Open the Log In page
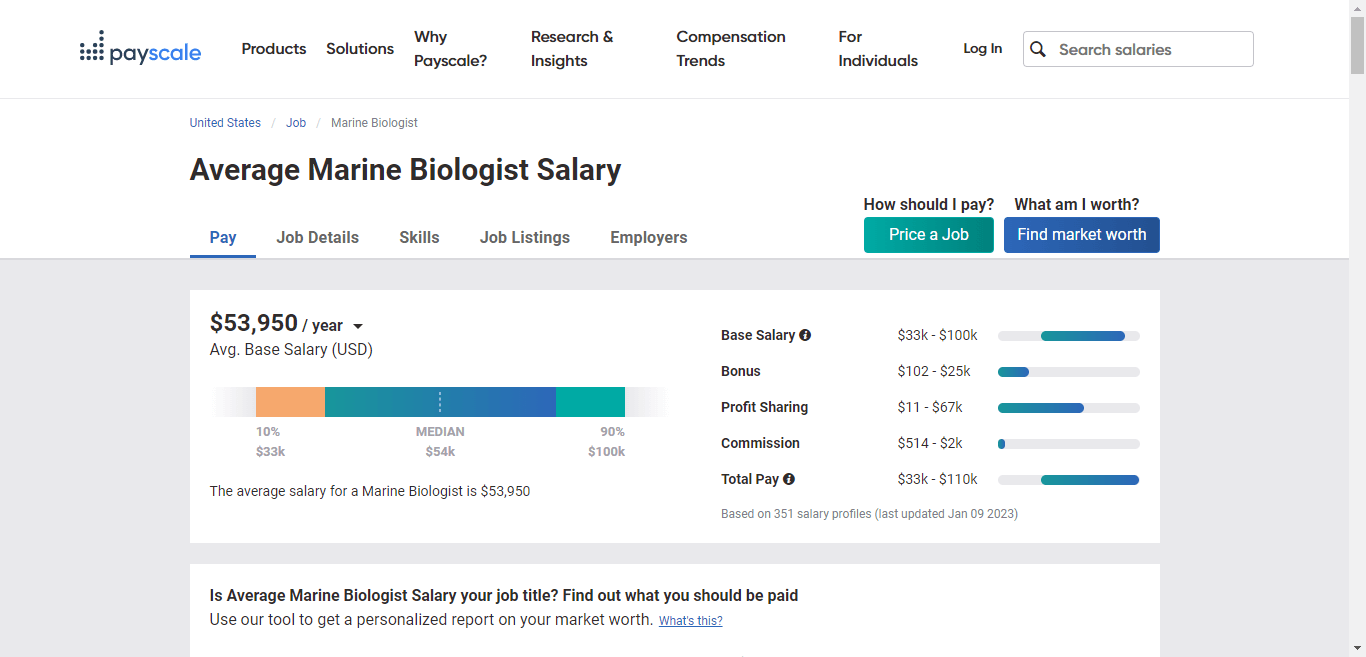Viewport: 1366px width, 657px height. coord(982,48)
